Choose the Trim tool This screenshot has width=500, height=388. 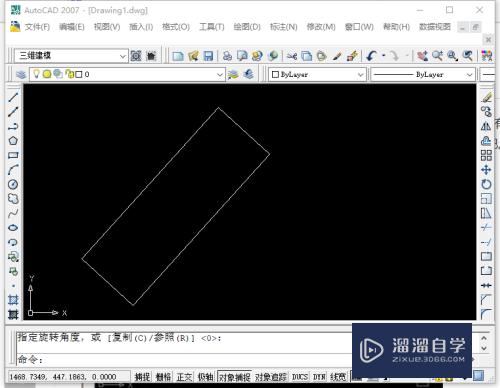click(x=486, y=228)
